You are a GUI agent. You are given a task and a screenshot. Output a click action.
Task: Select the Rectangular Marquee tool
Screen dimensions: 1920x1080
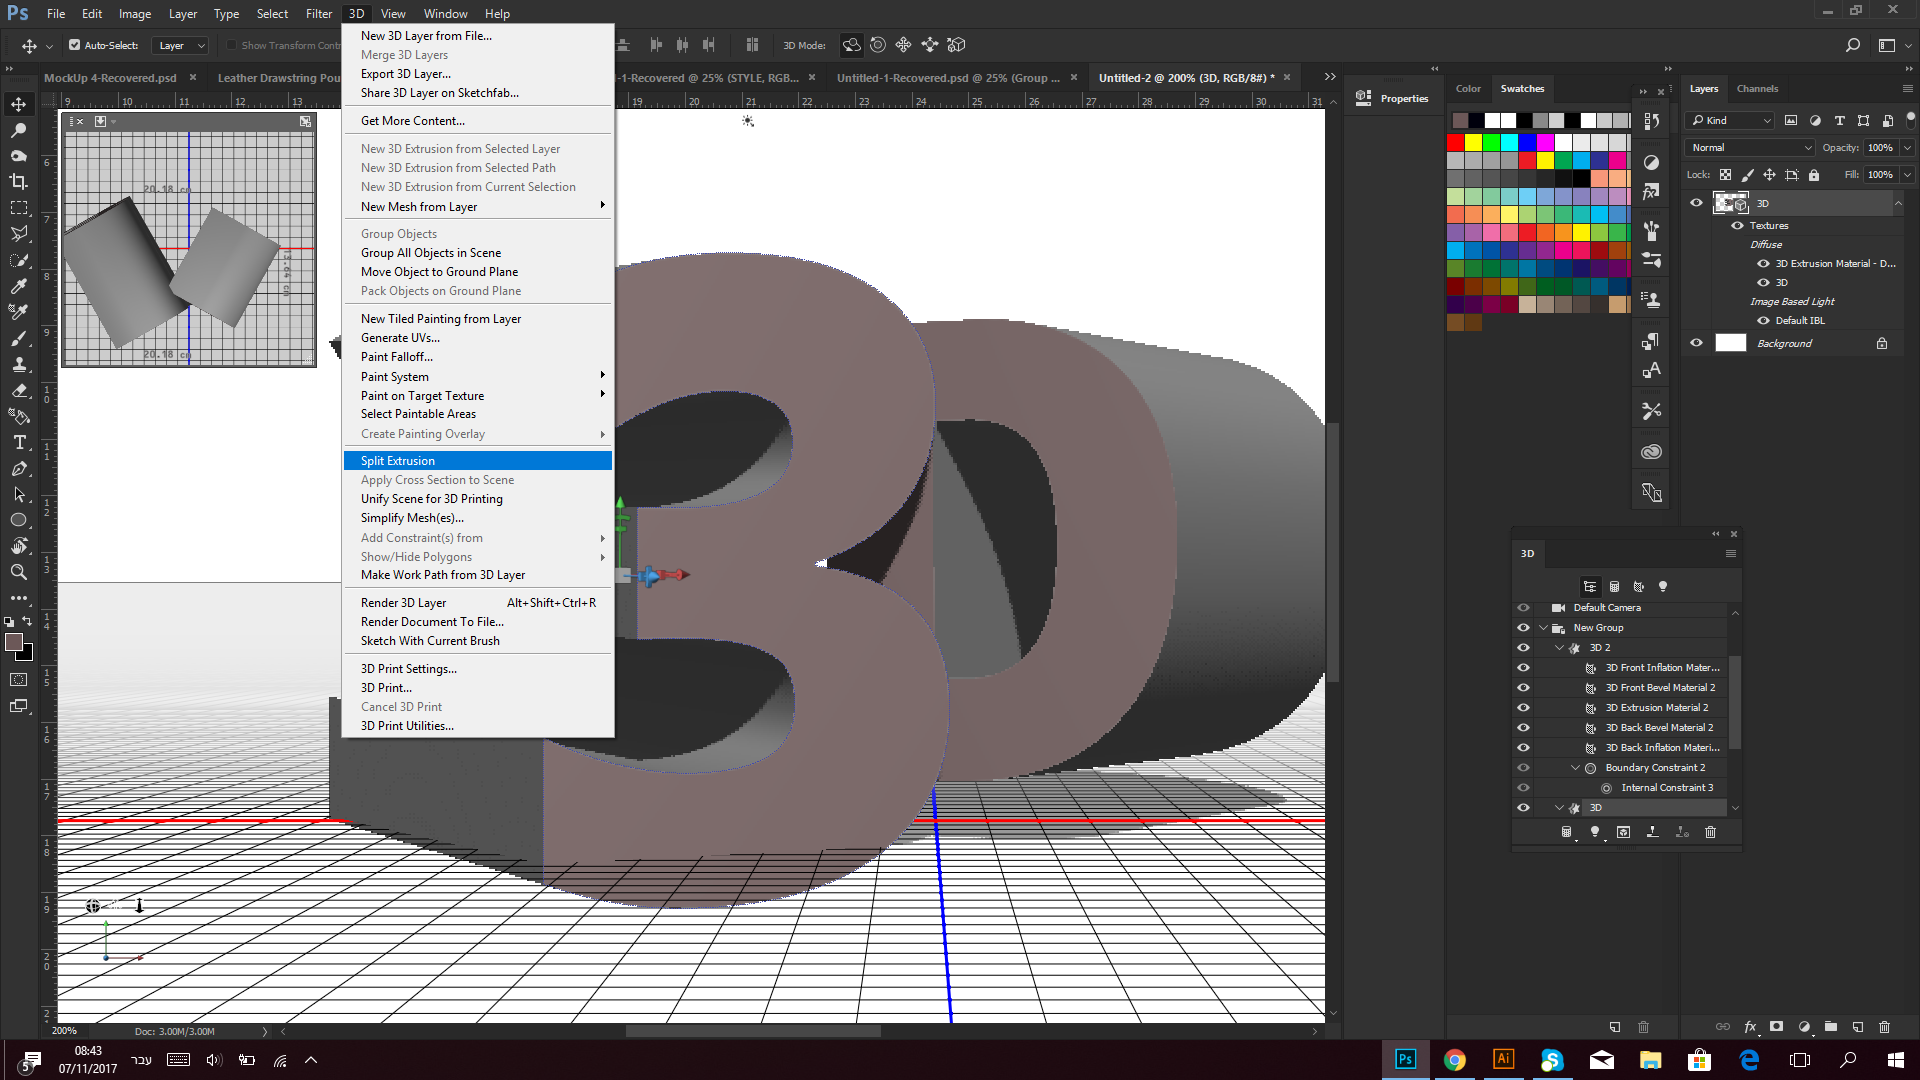[19, 207]
